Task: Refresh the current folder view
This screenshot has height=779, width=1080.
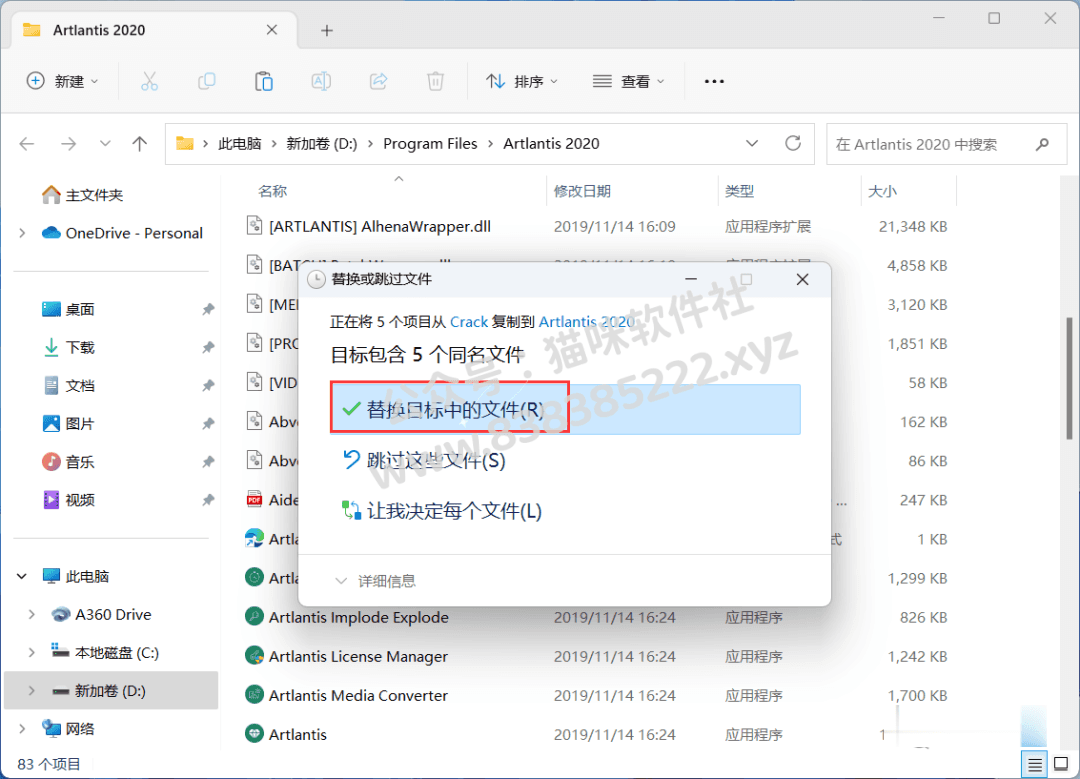Action: 793,143
